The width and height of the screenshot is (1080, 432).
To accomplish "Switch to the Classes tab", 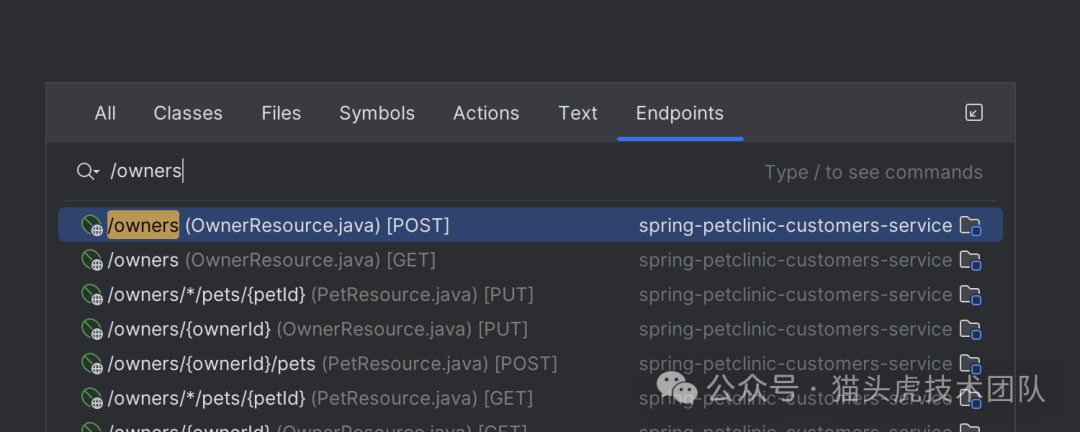I will click(x=188, y=113).
